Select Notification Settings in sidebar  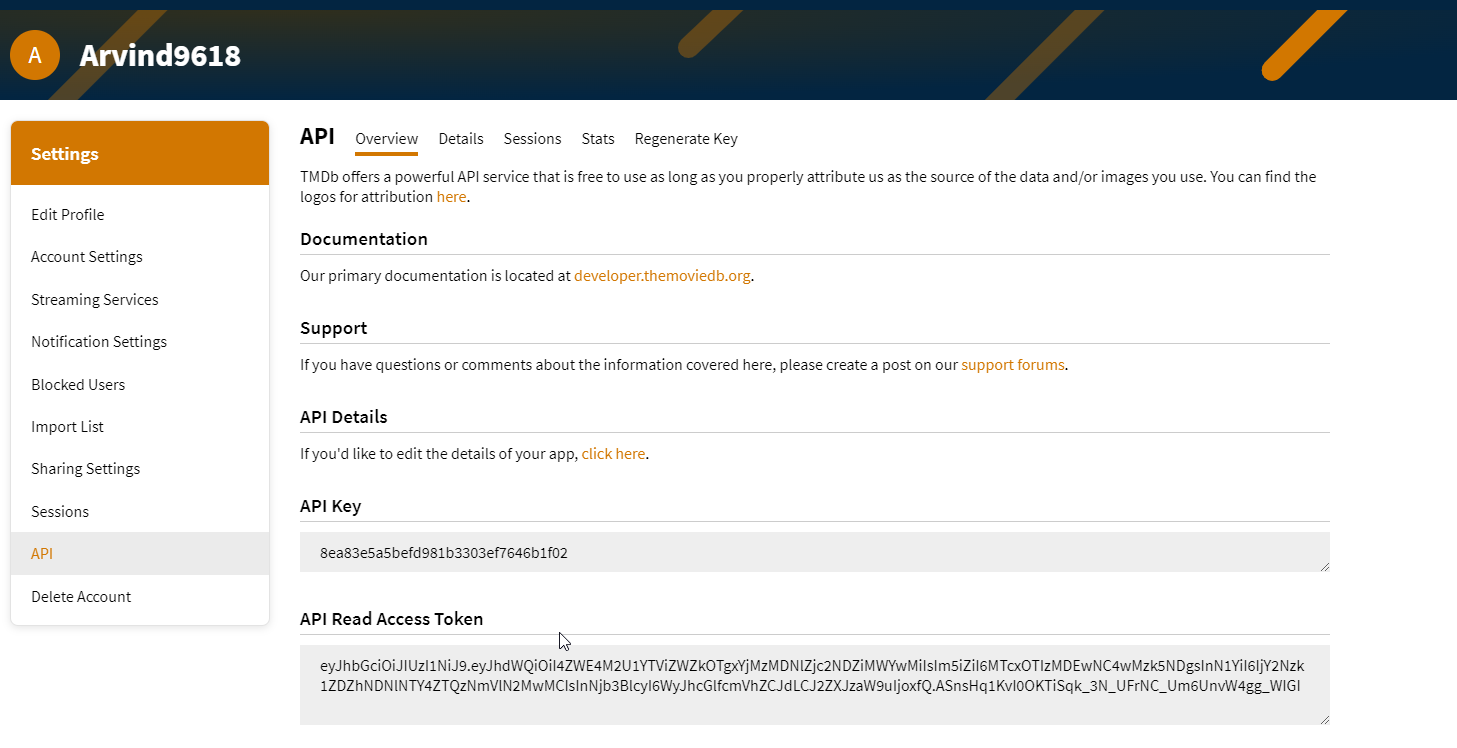click(x=99, y=342)
